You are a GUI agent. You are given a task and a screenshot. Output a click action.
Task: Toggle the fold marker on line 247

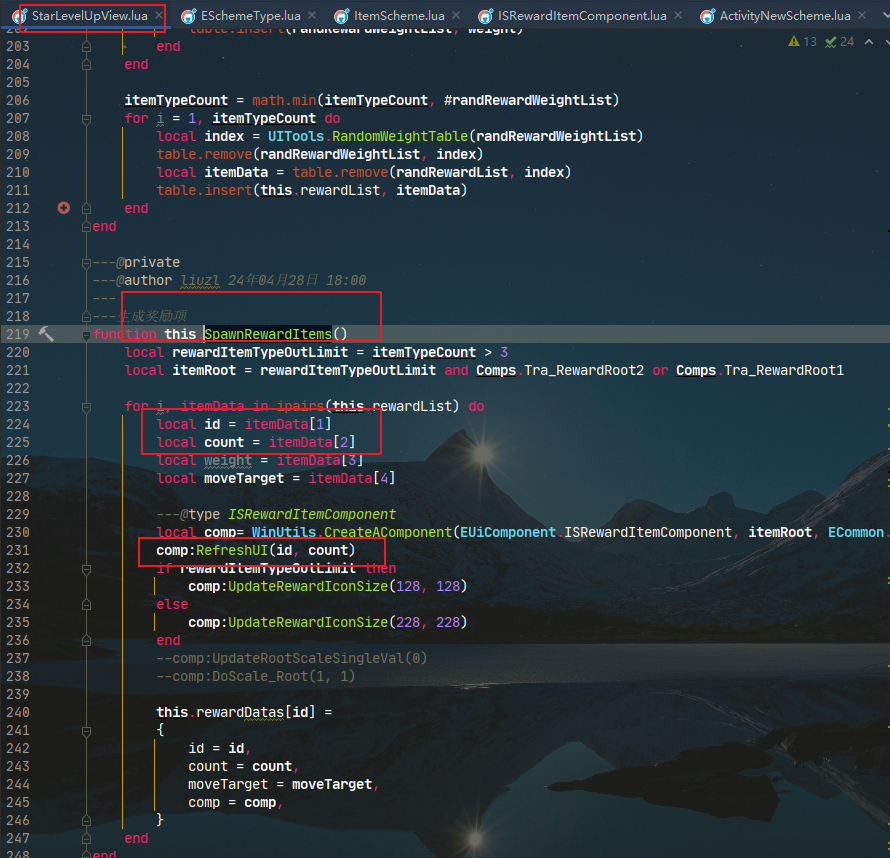[x=86, y=838]
